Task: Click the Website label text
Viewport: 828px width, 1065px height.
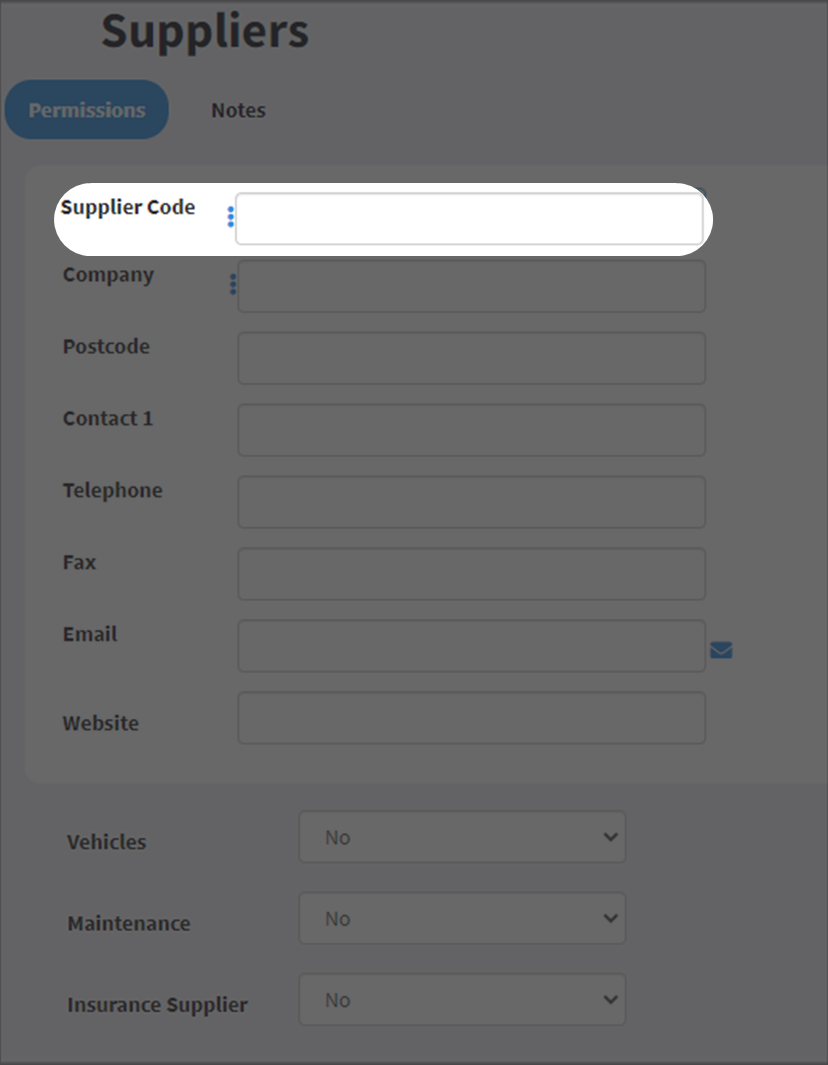Action: pos(101,723)
